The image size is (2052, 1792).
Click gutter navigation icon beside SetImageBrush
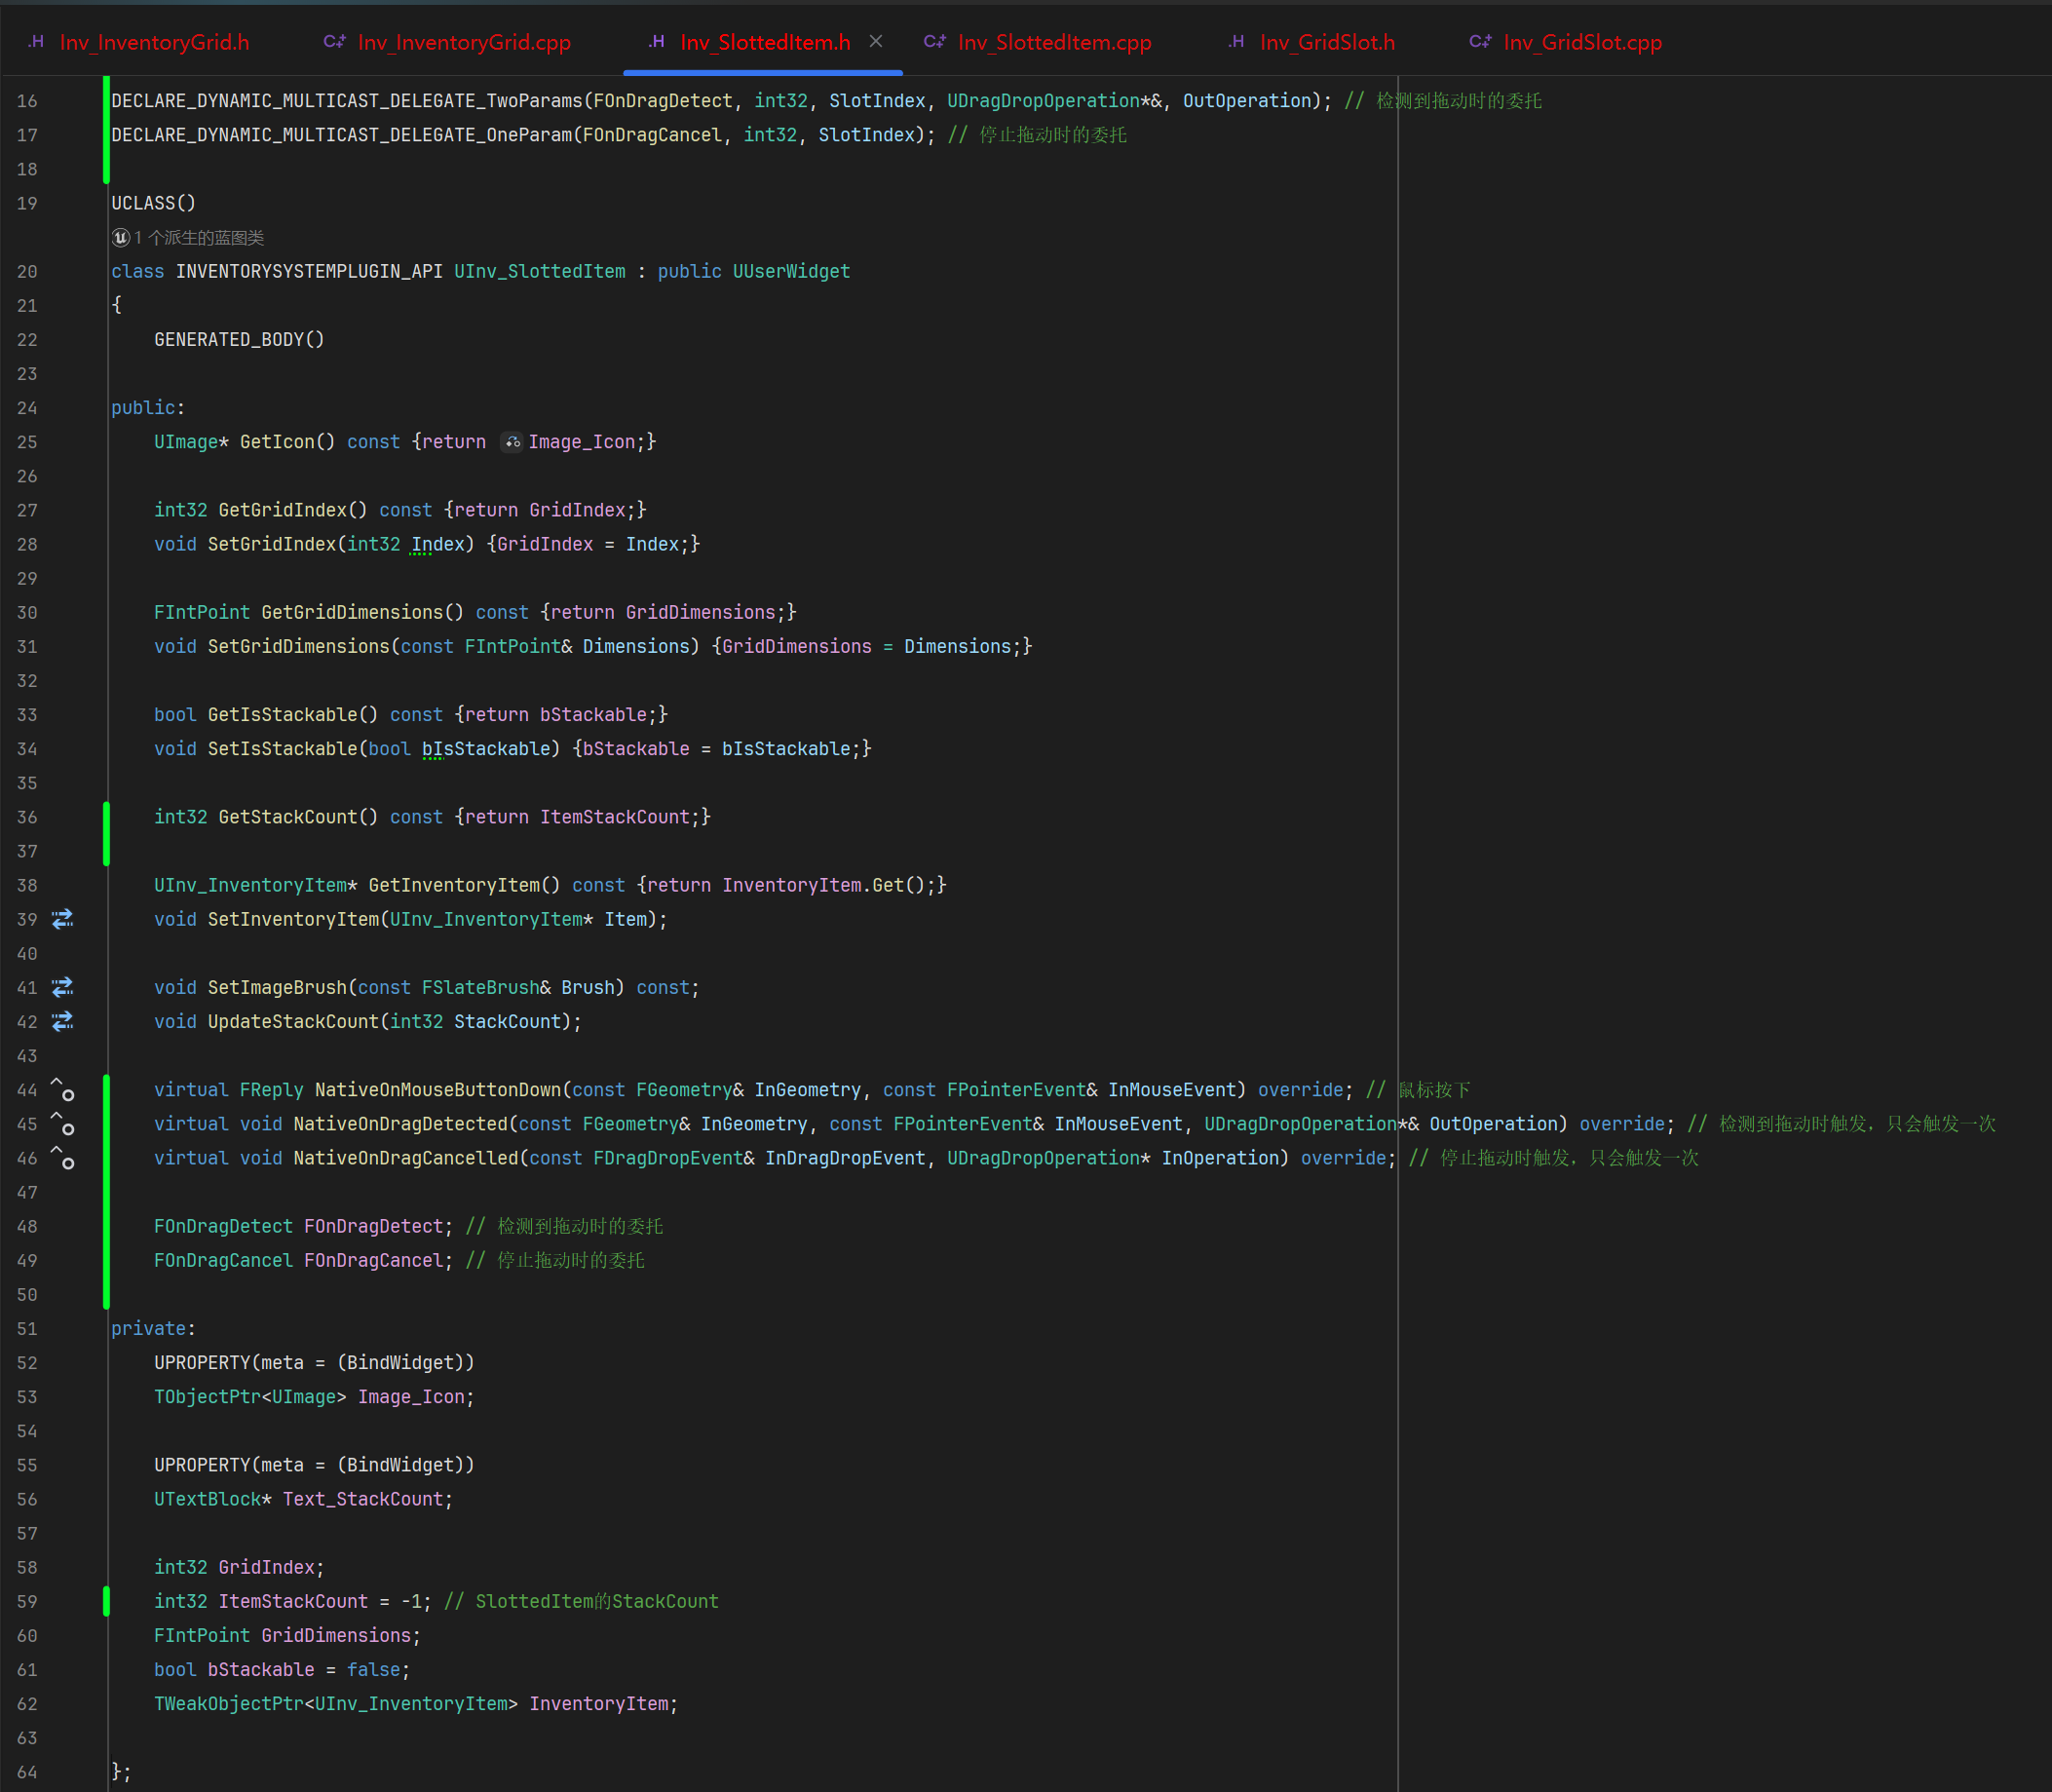[62, 987]
